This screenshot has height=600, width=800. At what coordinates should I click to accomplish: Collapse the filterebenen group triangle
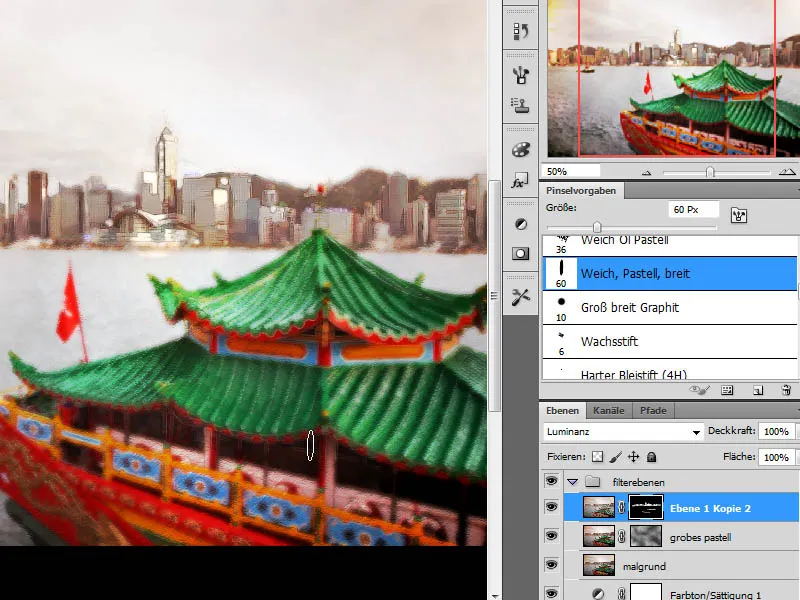point(572,482)
